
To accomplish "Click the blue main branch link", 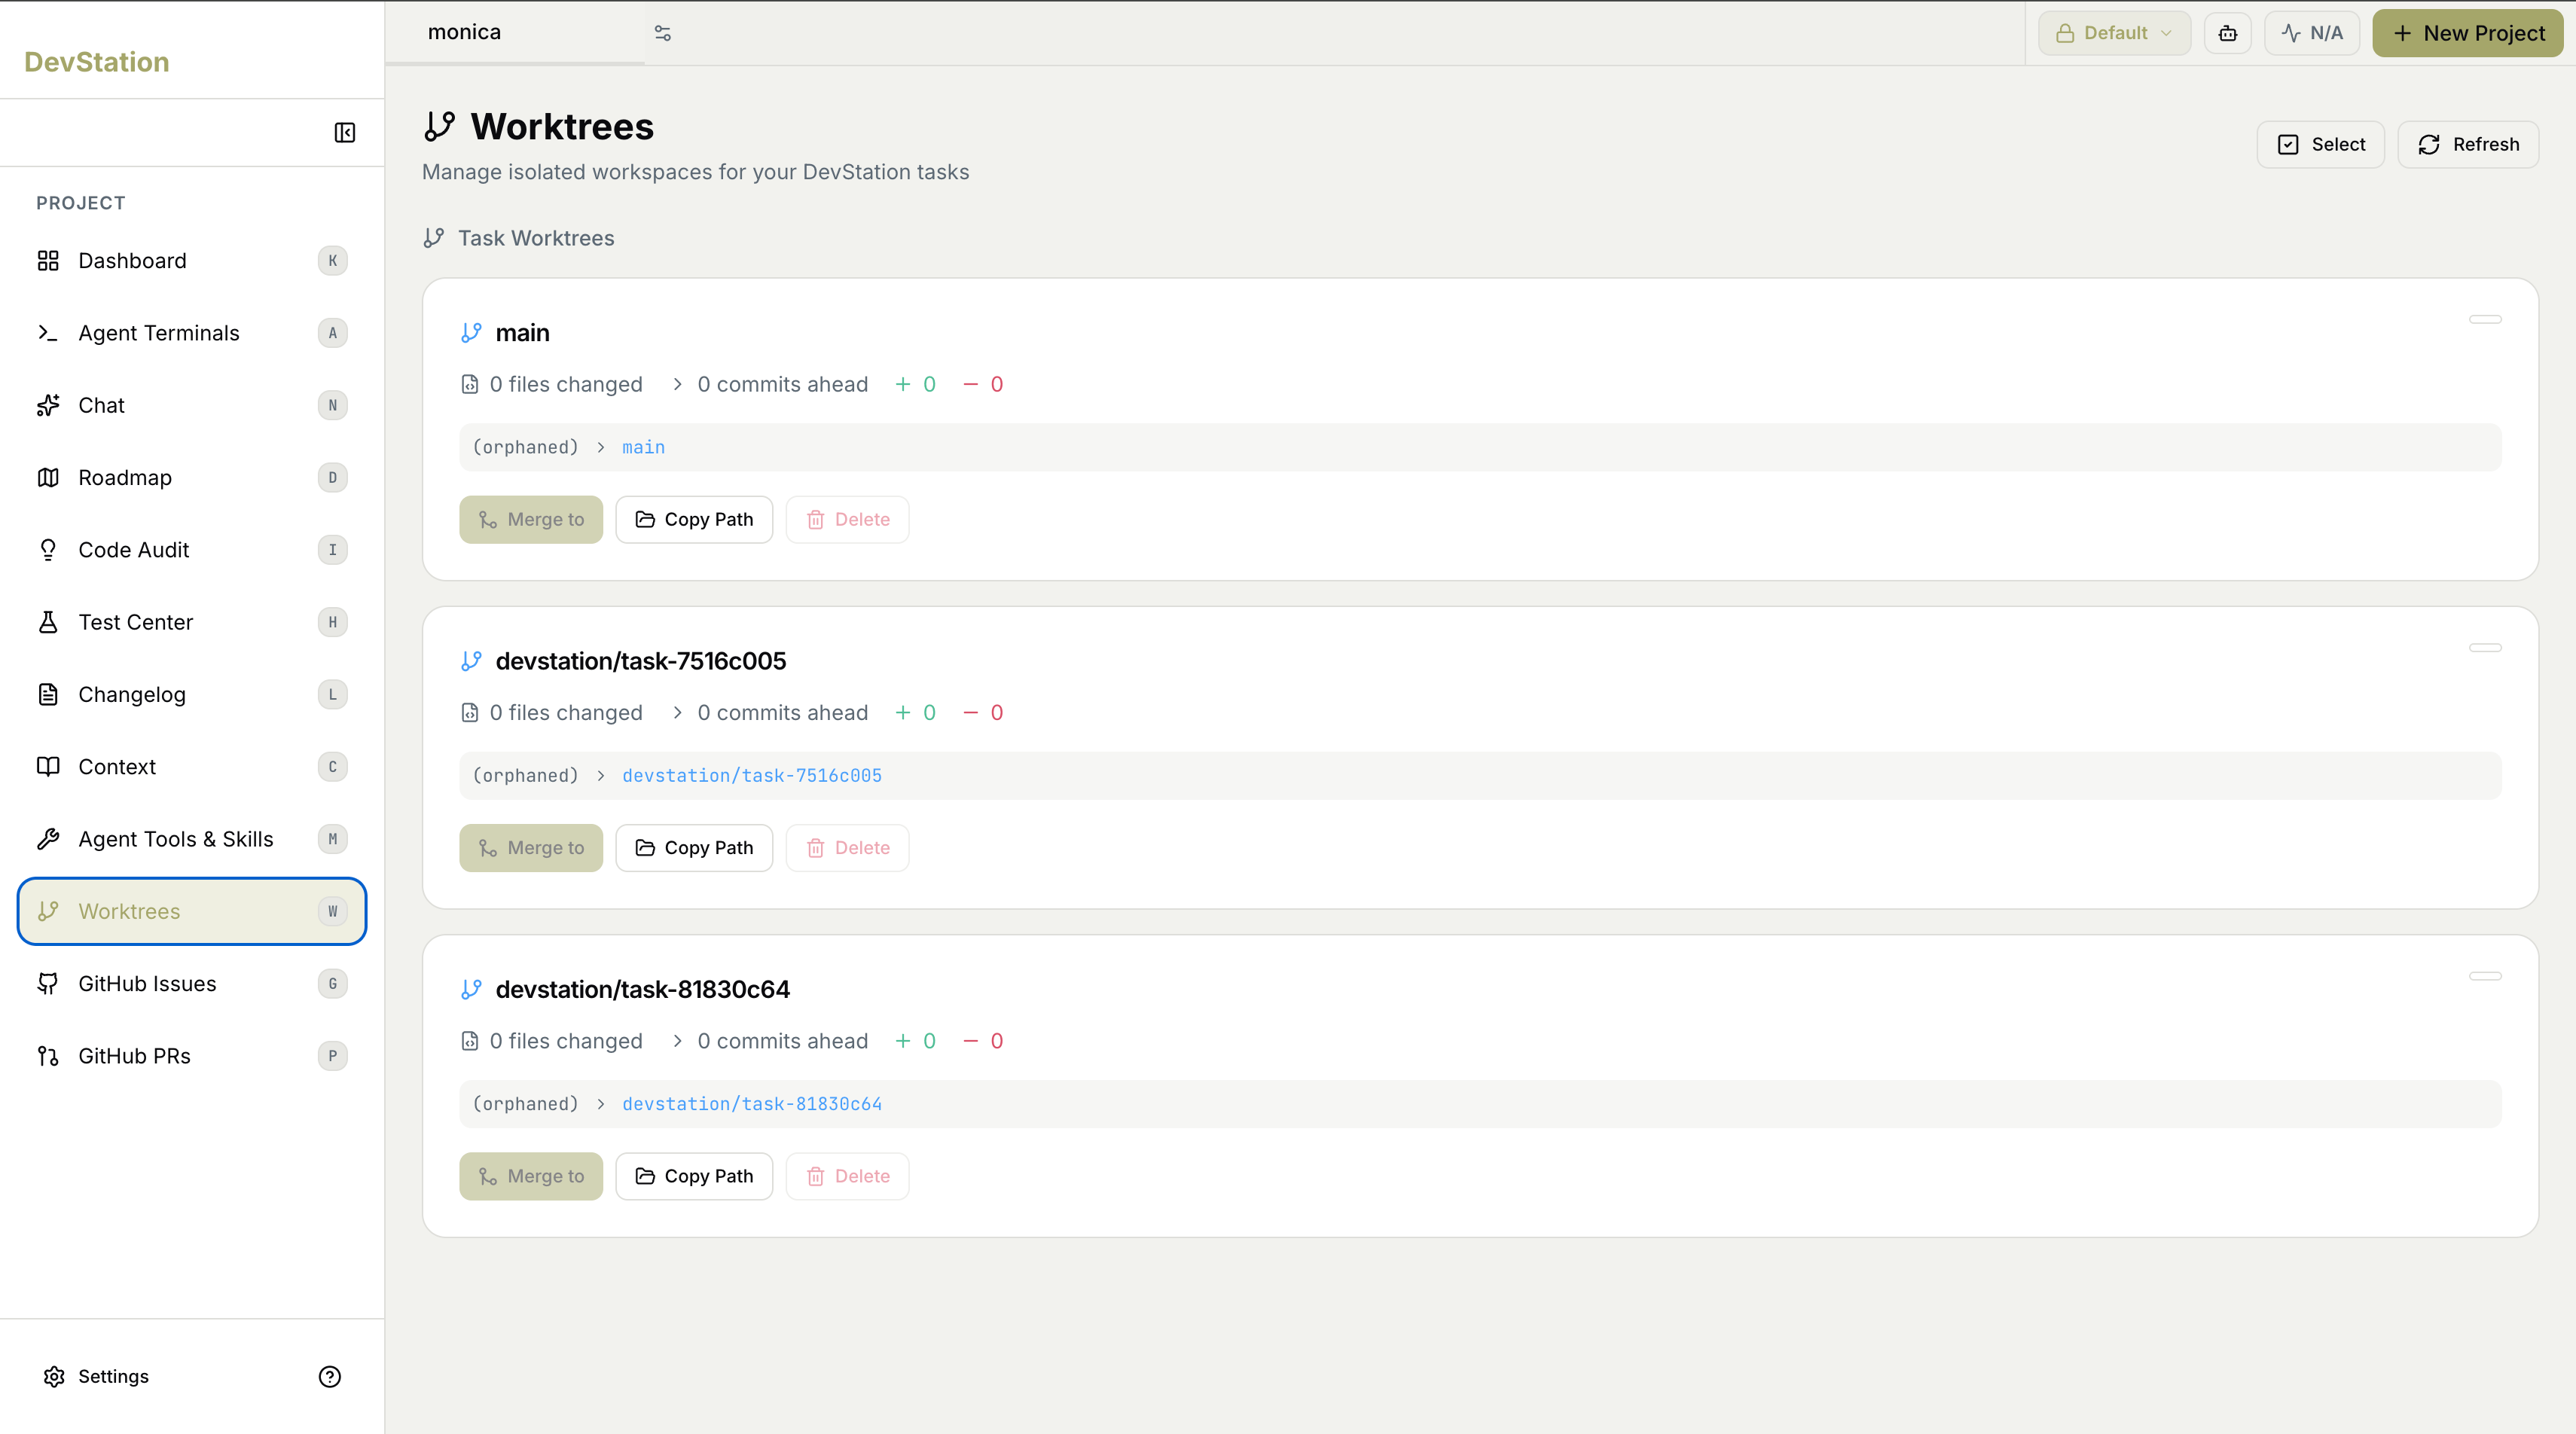I will 643,447.
